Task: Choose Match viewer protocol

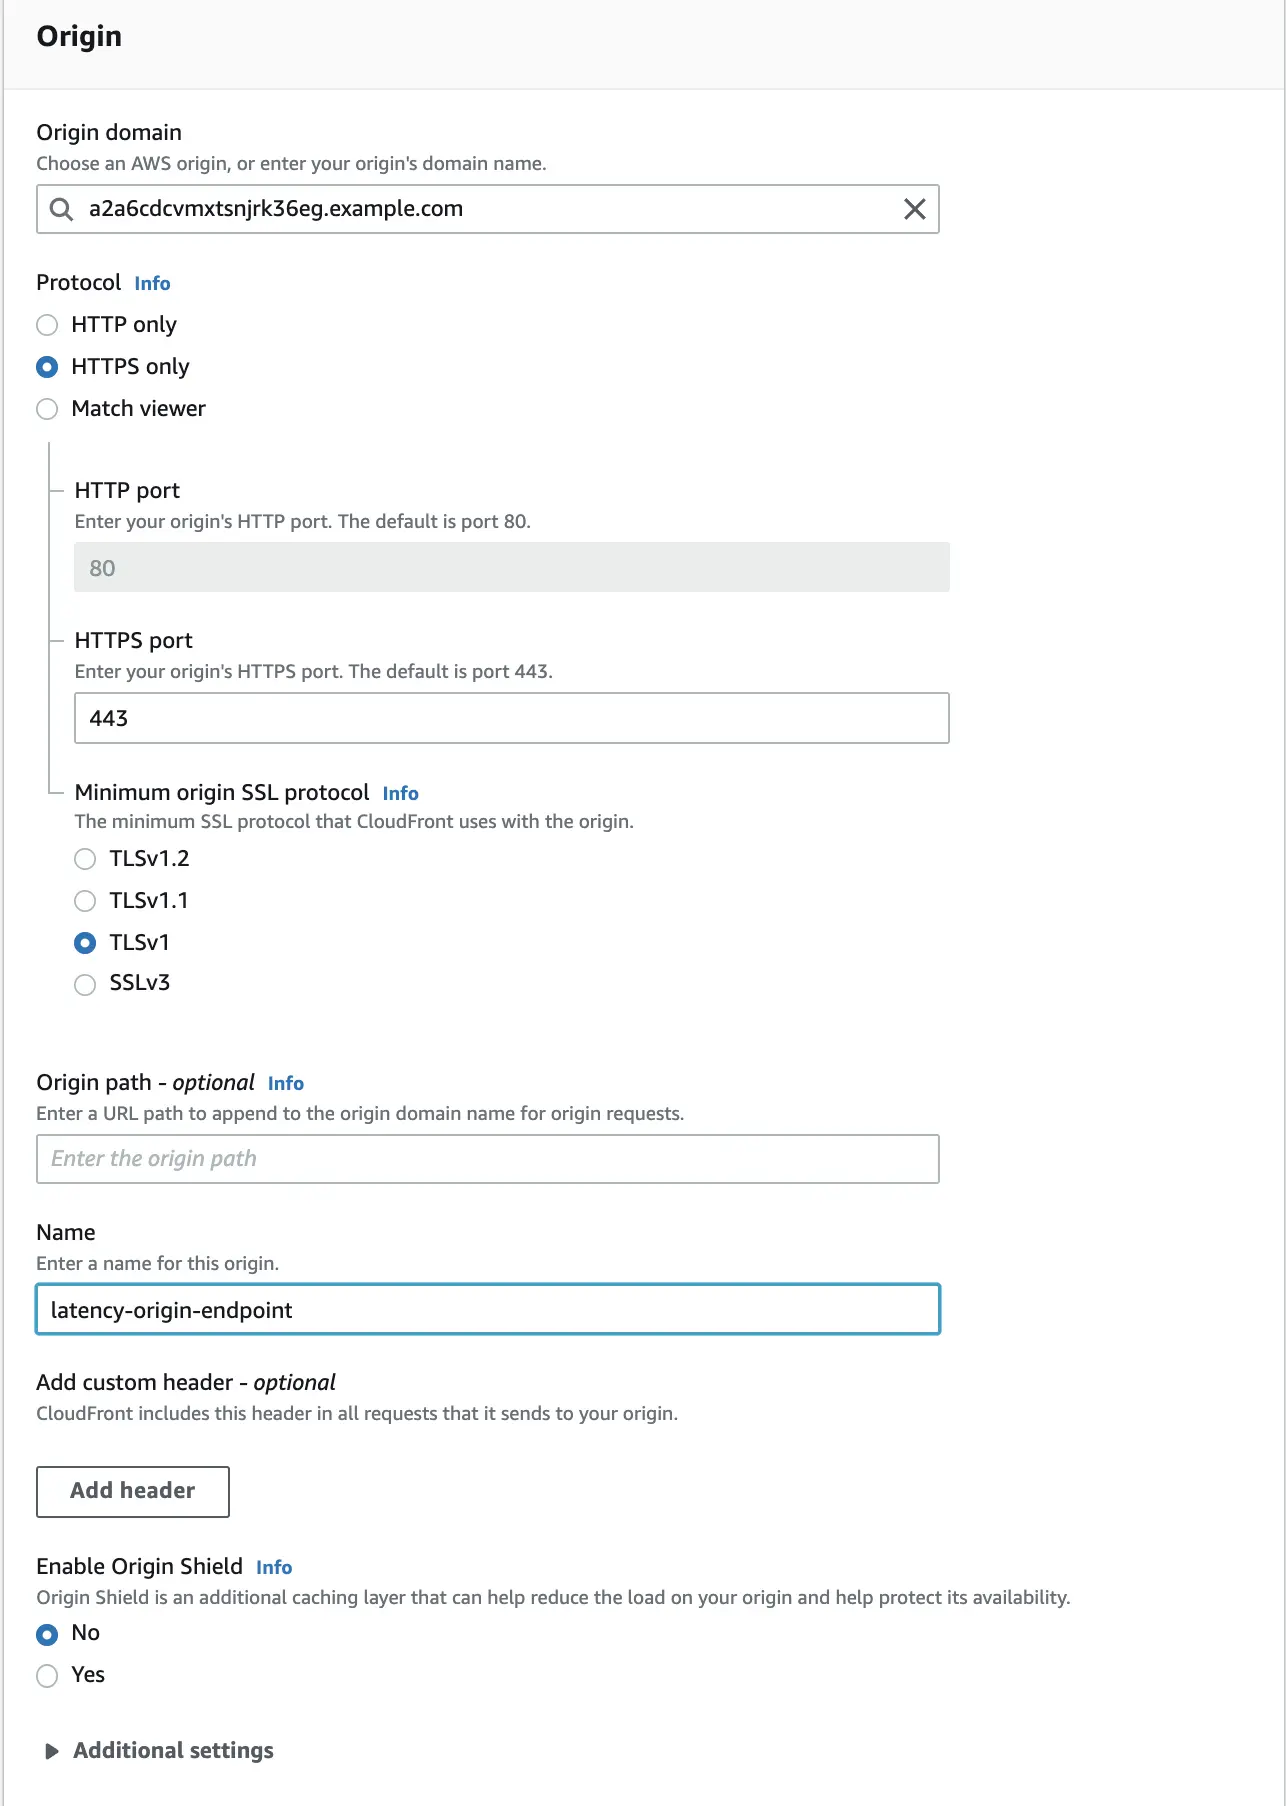Action: point(47,409)
